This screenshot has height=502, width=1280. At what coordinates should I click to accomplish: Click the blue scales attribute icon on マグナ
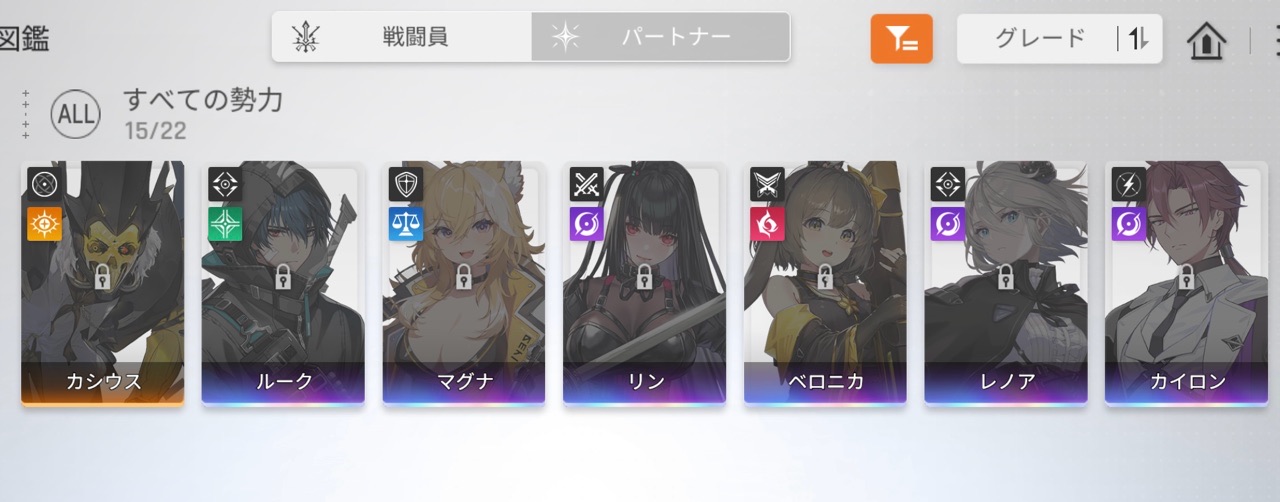tap(406, 224)
